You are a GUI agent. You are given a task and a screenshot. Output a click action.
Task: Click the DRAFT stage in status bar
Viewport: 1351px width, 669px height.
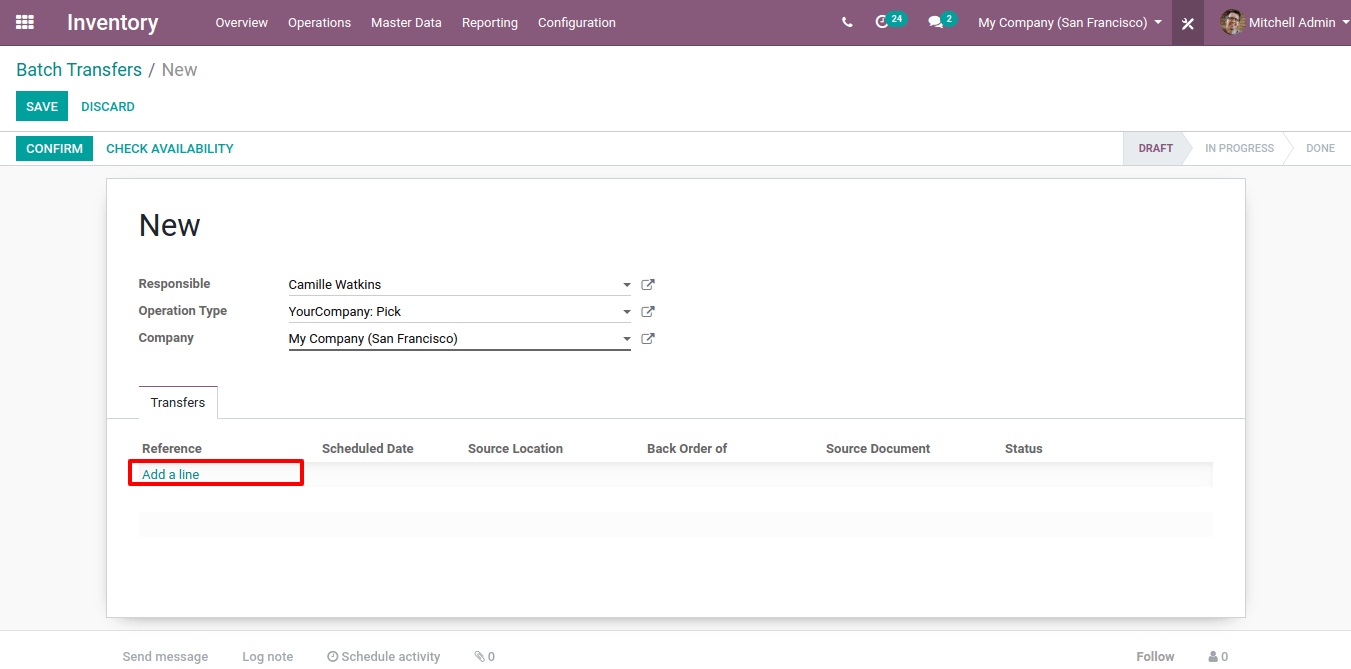[x=1155, y=147]
